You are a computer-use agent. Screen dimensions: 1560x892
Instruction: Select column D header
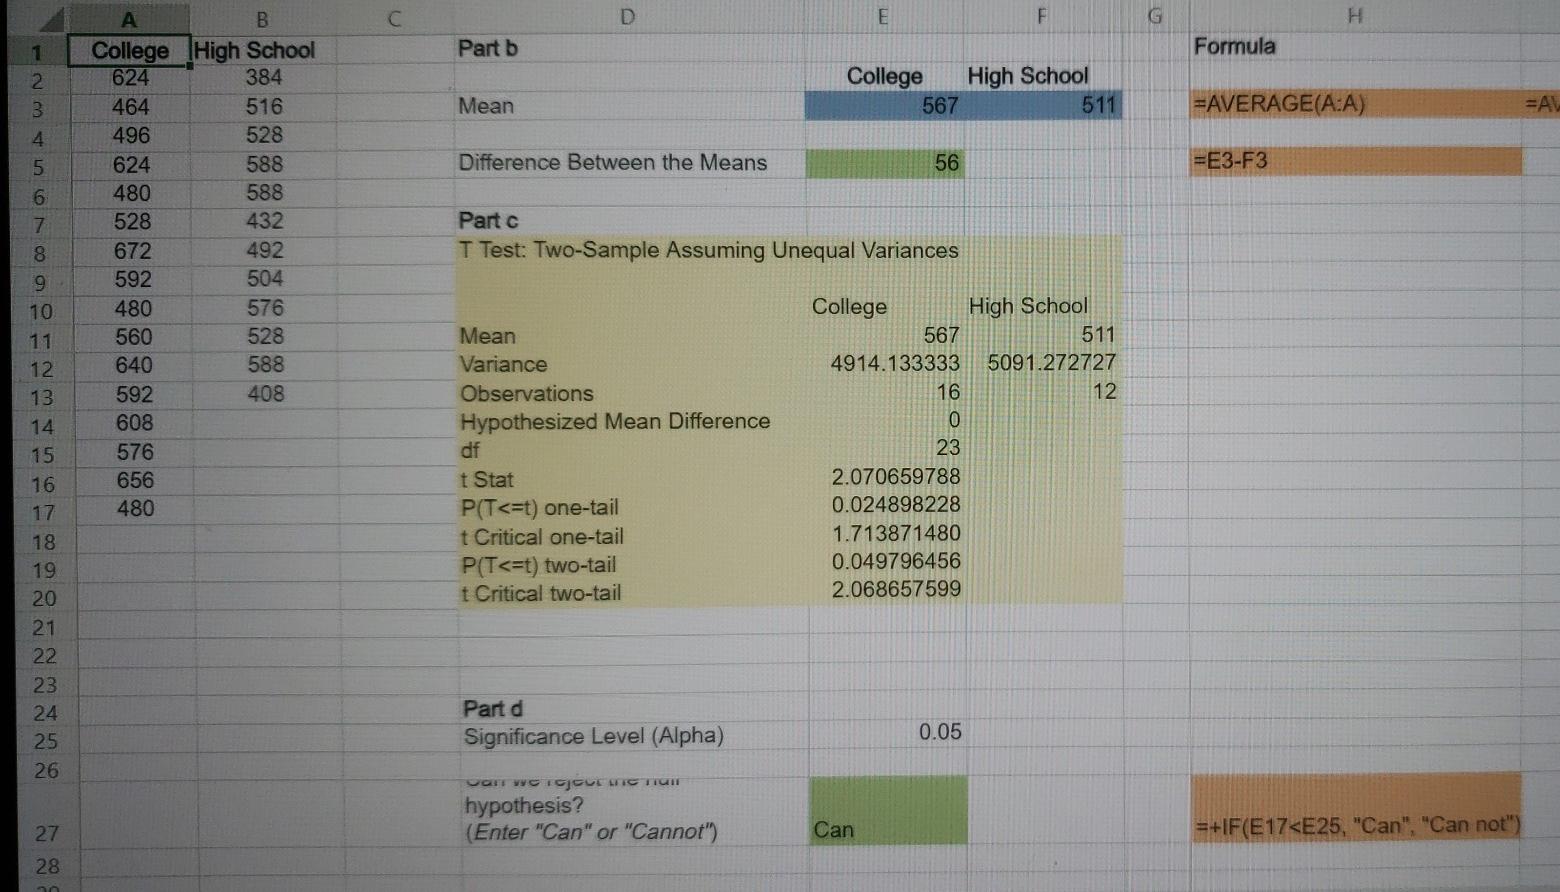coord(628,17)
